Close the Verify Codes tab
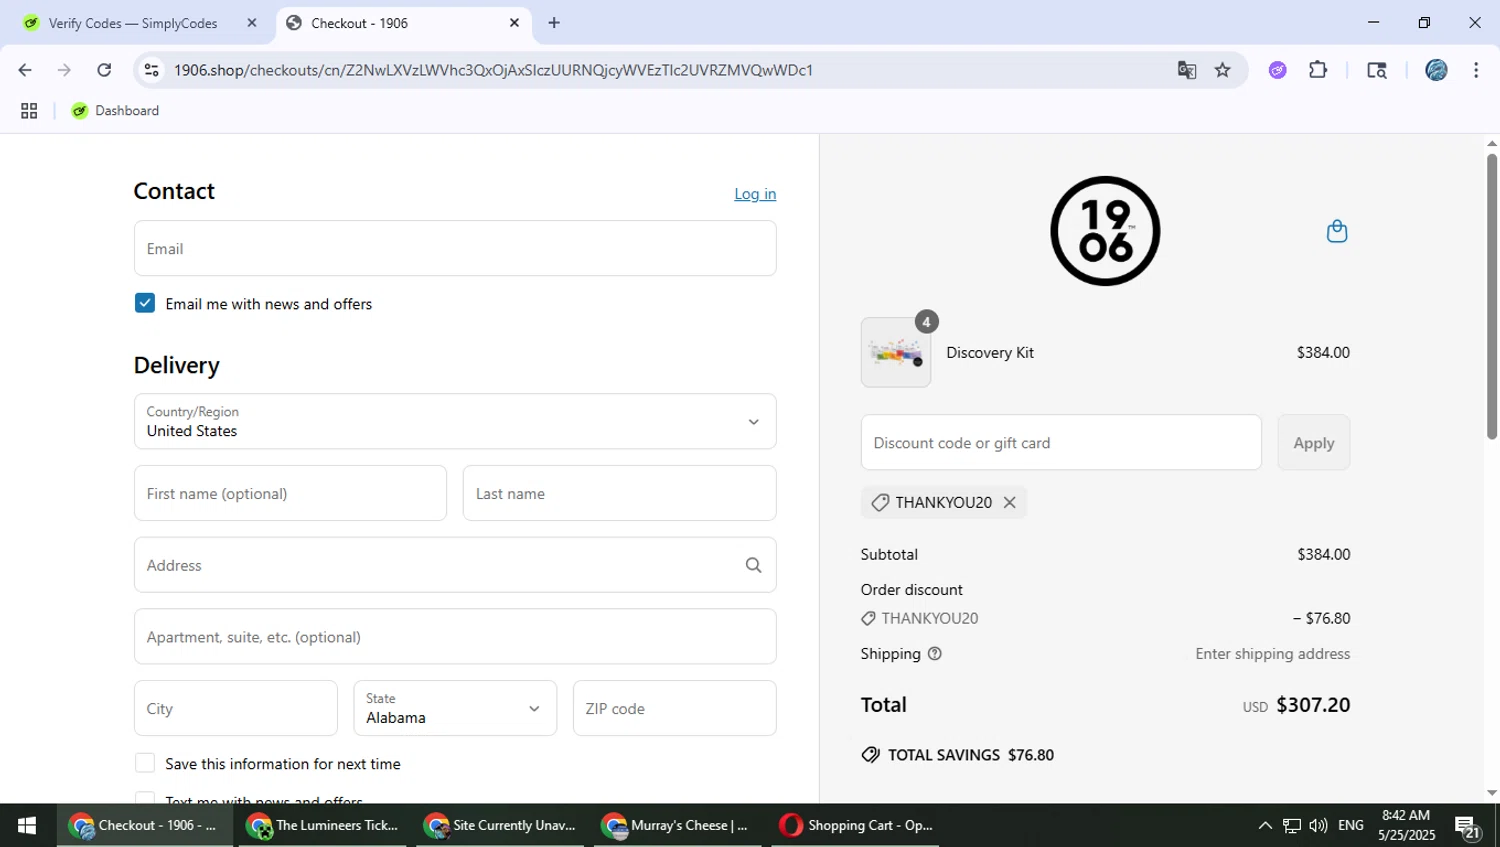Viewport: 1500px width, 847px height. (252, 23)
